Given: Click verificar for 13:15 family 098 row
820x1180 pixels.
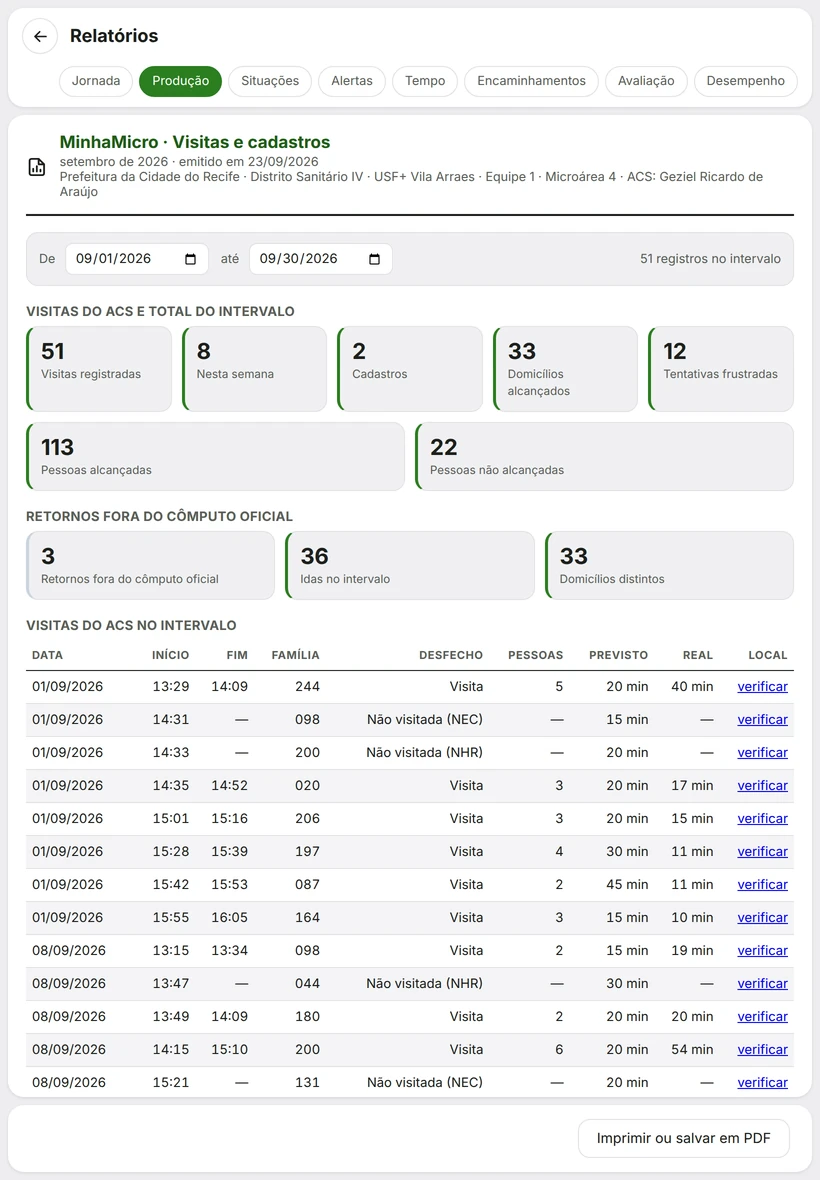Looking at the screenshot, I should pyautogui.click(x=762, y=951).
